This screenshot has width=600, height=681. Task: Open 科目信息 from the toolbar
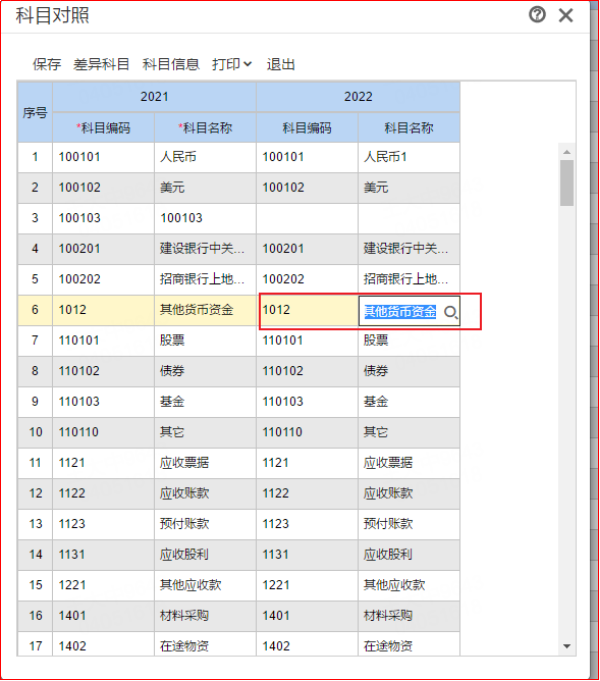tap(171, 64)
